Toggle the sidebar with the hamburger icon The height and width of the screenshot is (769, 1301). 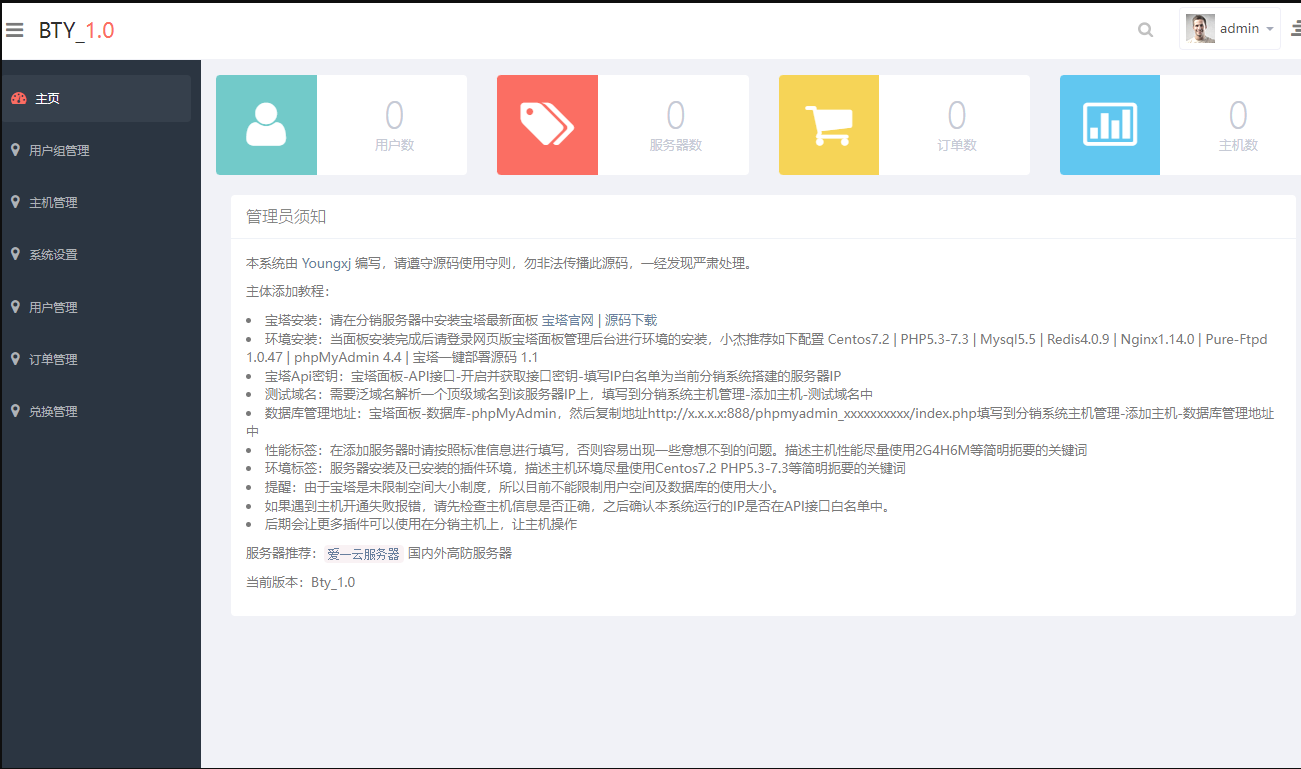(x=15, y=29)
